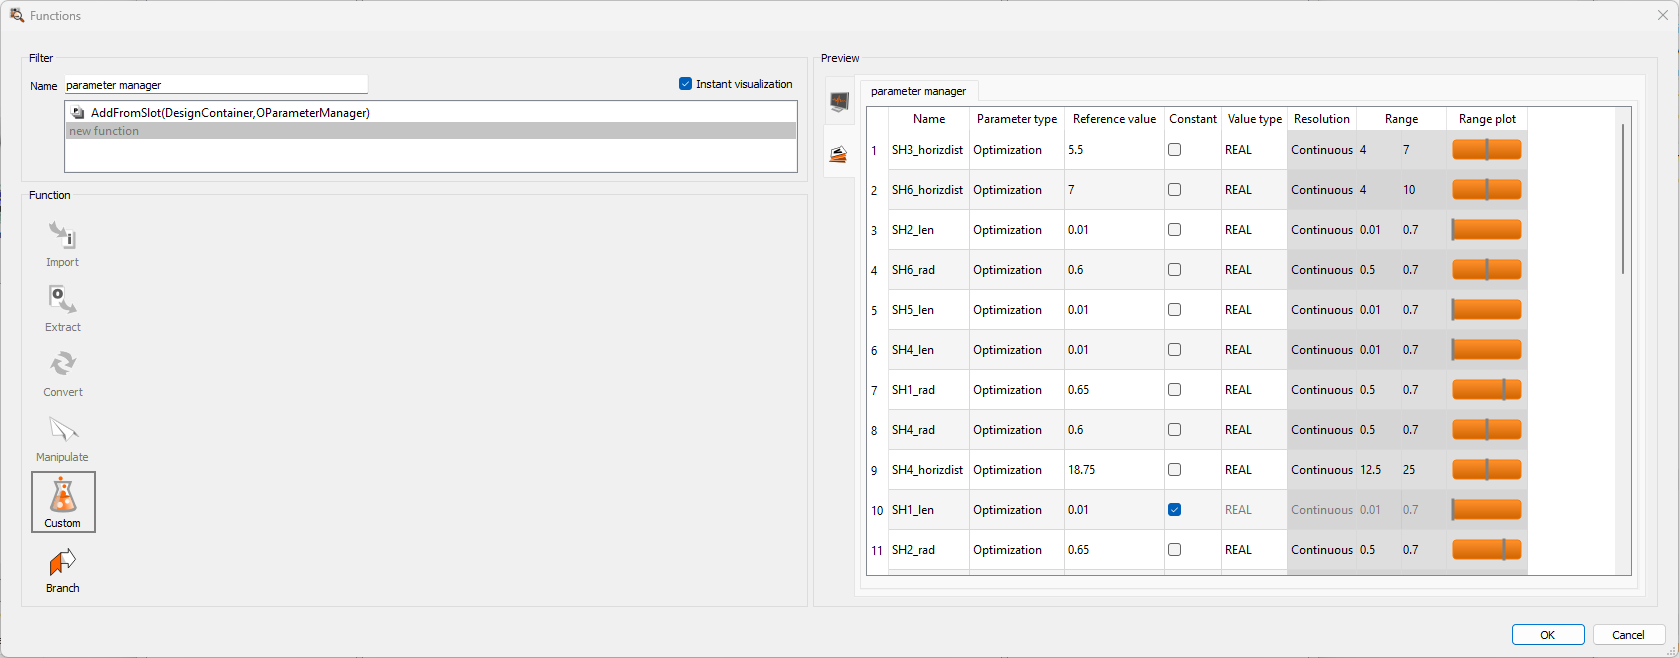The height and width of the screenshot is (658, 1679).
Task: Click the Name filter text field
Action: pos(216,85)
